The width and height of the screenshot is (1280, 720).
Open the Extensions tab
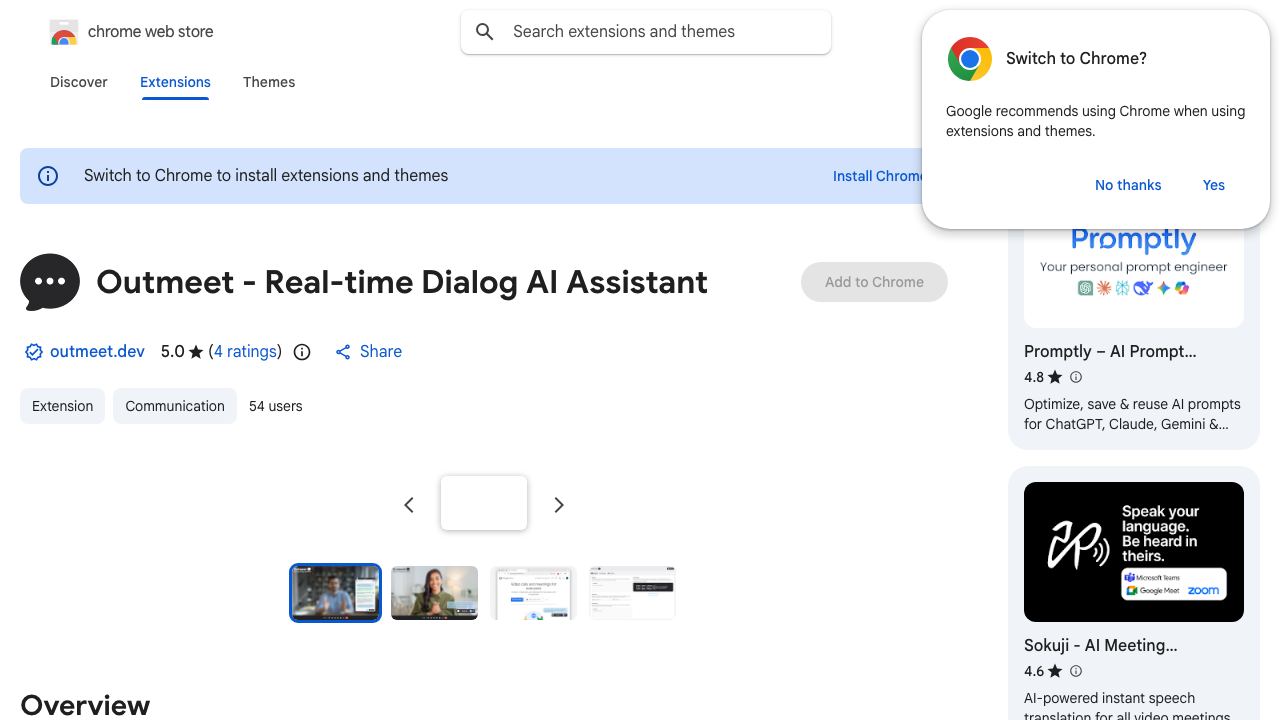pos(175,82)
